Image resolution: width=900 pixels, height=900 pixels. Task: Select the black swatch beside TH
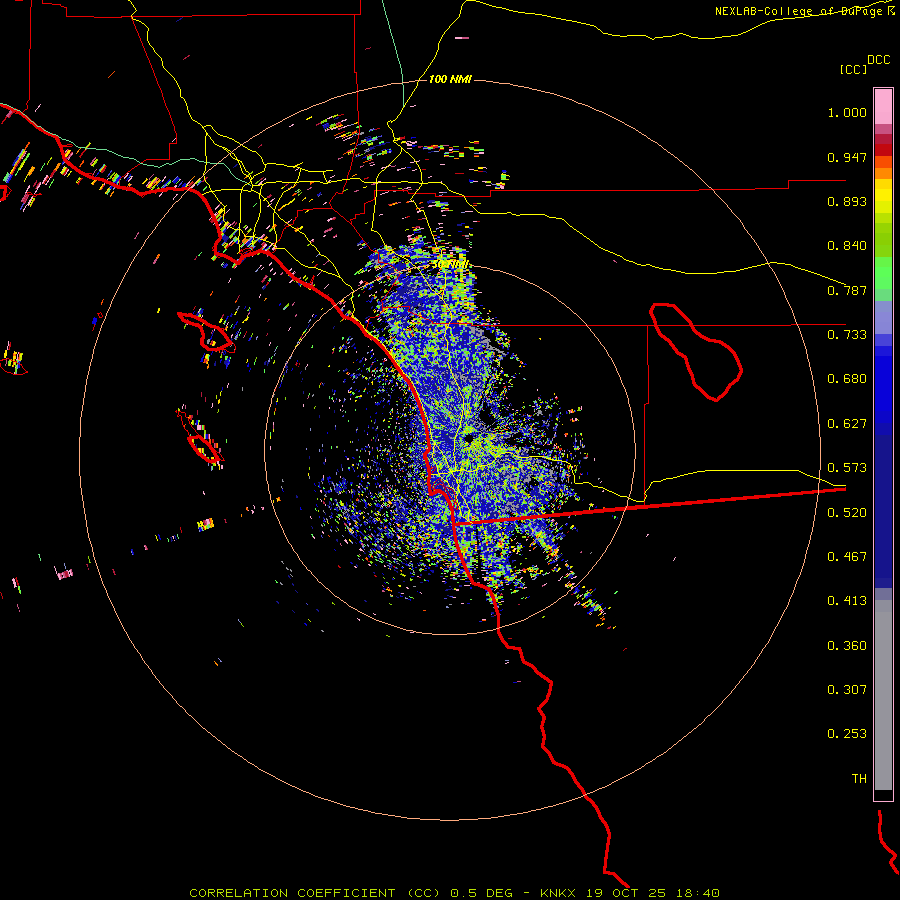(x=883, y=794)
